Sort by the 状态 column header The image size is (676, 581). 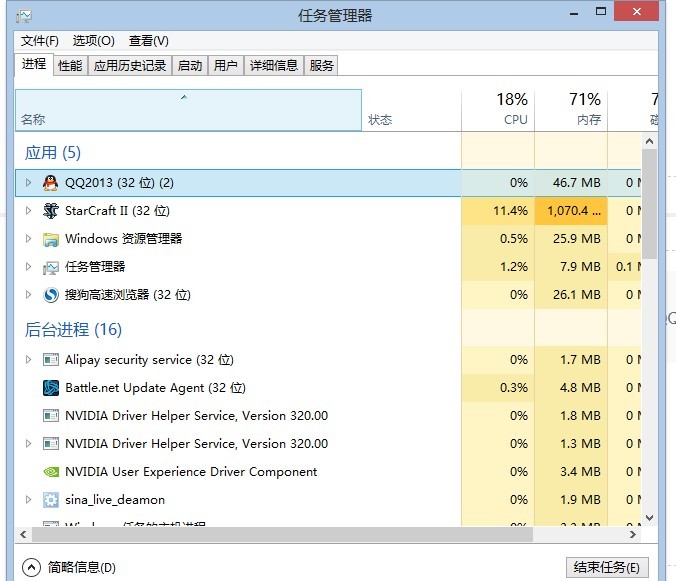(x=411, y=110)
